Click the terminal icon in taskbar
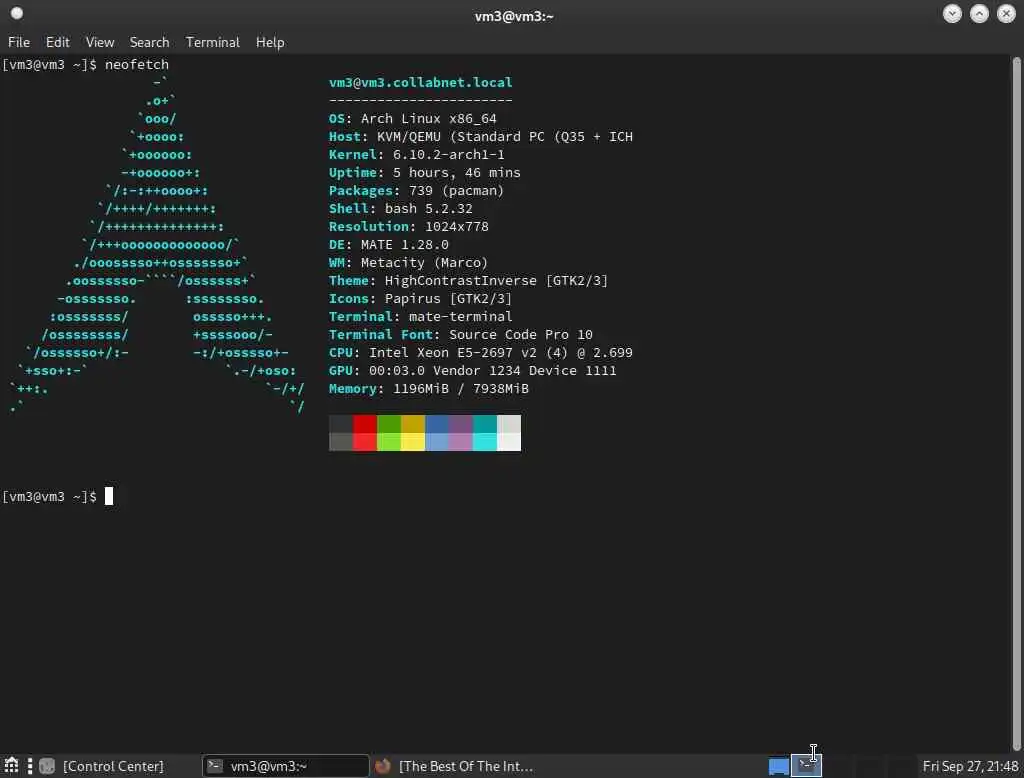 (x=215, y=766)
